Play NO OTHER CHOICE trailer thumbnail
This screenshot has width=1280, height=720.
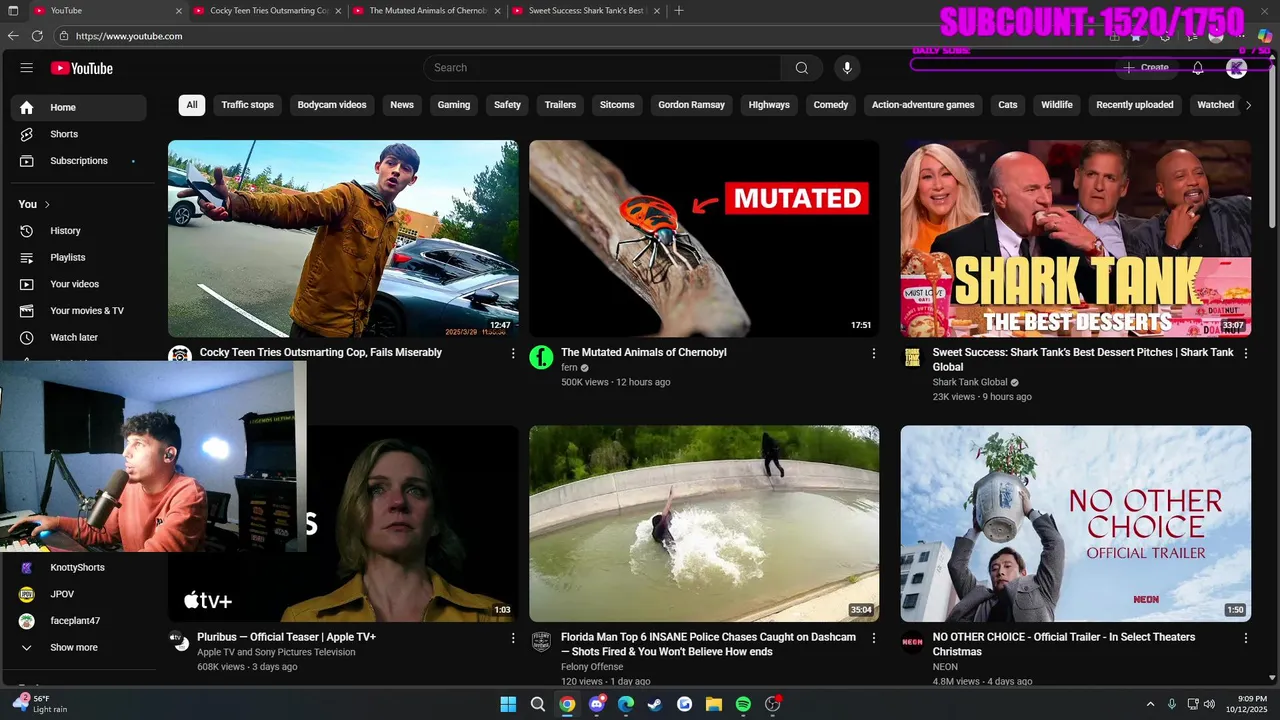pyautogui.click(x=1076, y=524)
